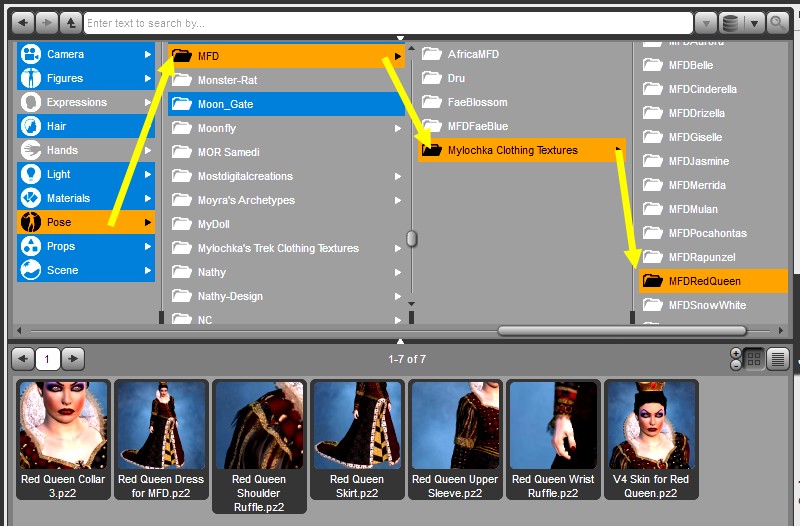Open the MFDFaeBlue folder

pyautogui.click(x=521, y=126)
